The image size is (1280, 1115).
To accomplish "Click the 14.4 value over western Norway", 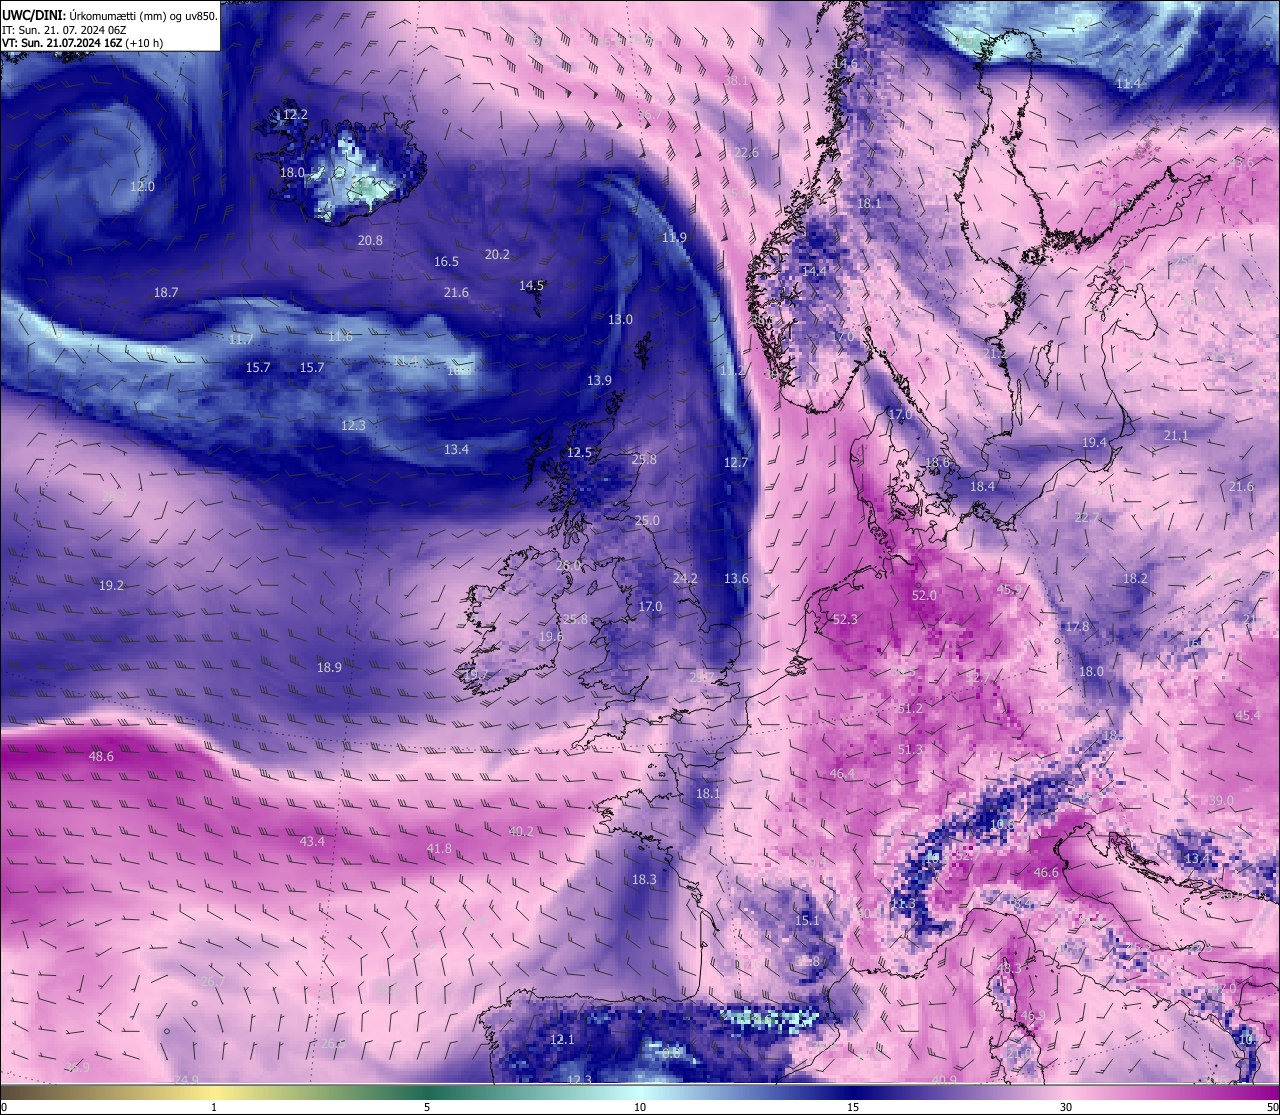I will click(814, 272).
